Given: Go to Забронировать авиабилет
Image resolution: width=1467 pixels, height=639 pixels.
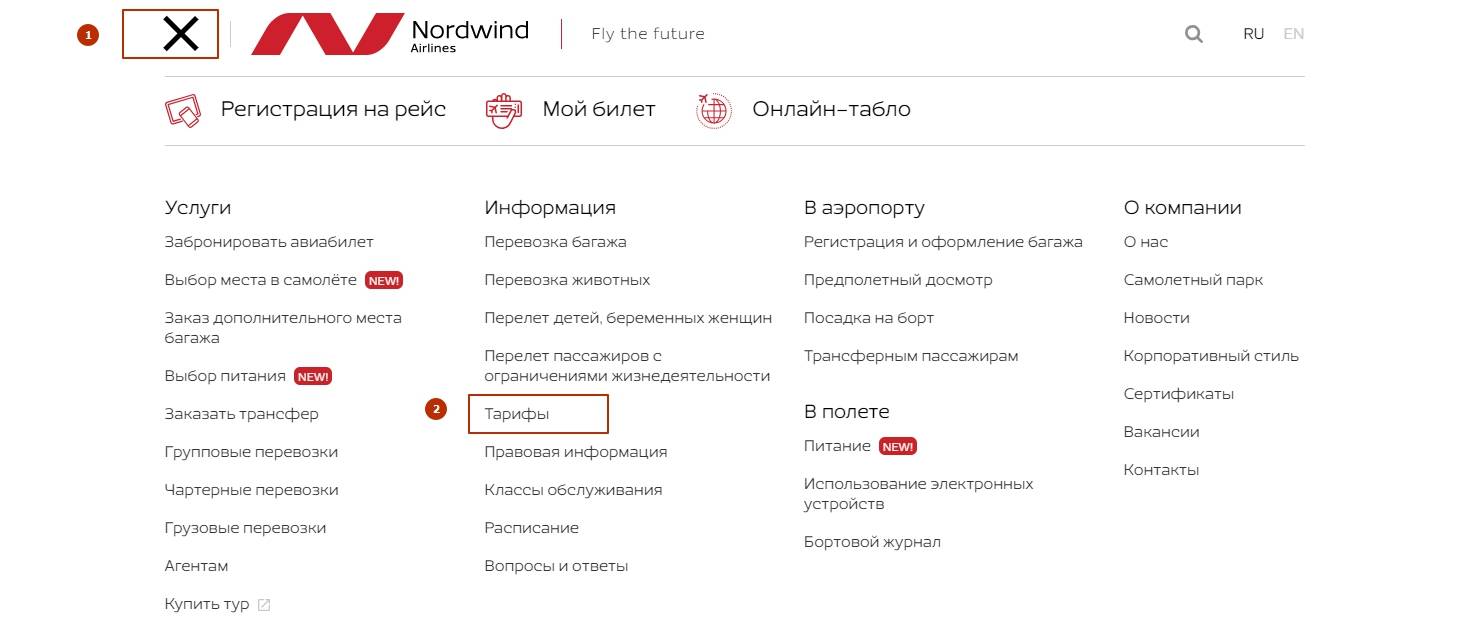Looking at the screenshot, I should [269, 242].
